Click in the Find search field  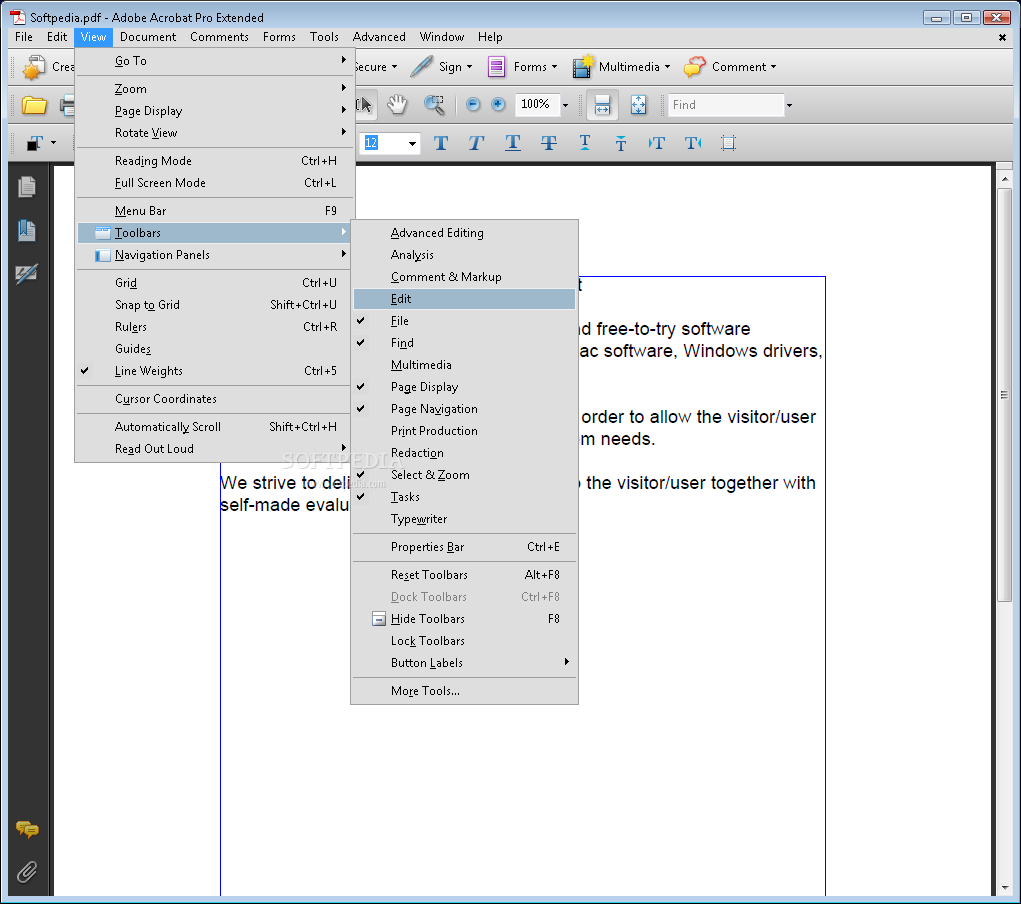pyautogui.click(x=725, y=105)
